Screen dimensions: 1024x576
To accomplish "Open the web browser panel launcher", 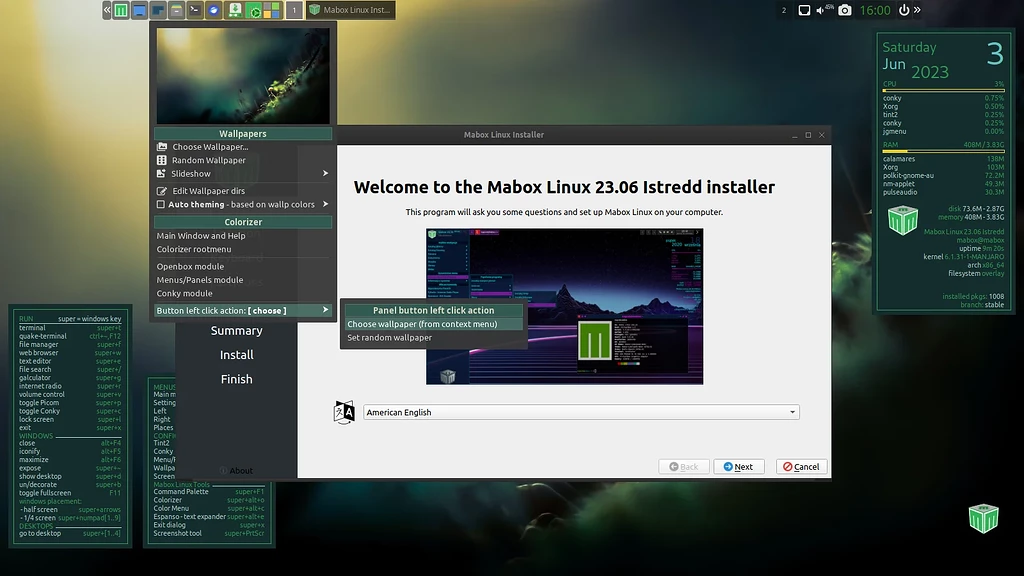I will (x=214, y=11).
